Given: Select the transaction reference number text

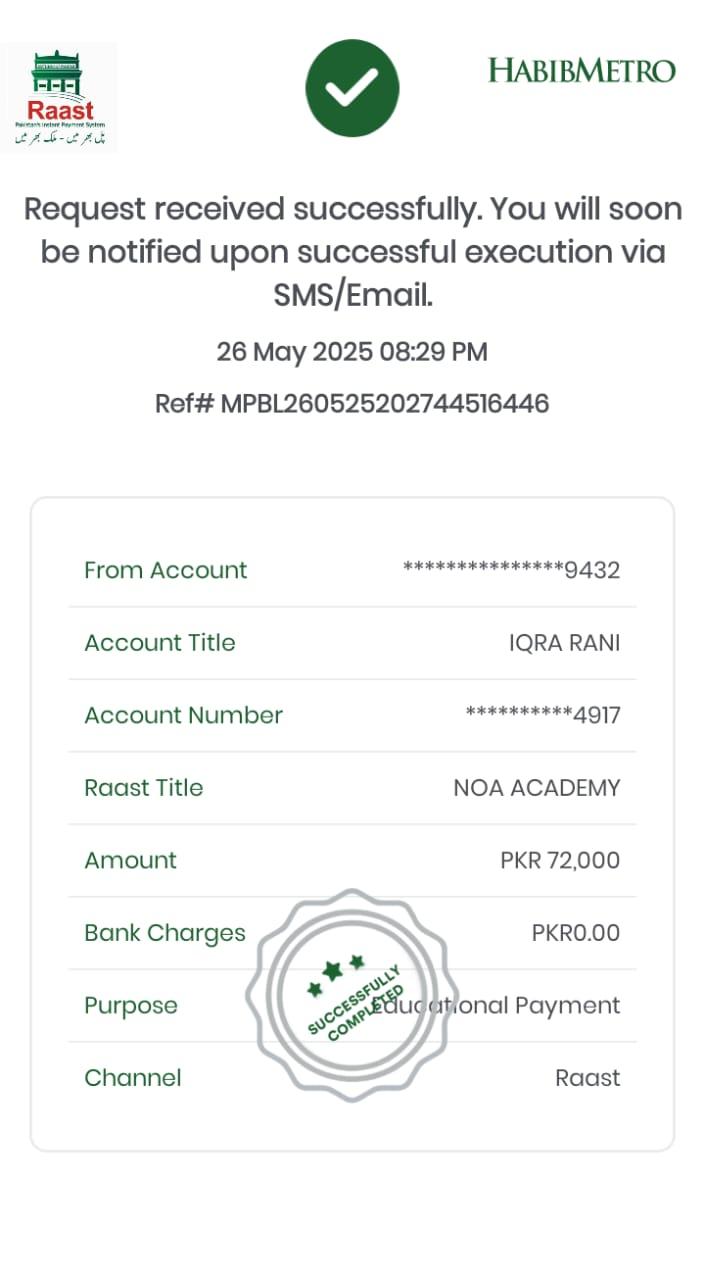Looking at the screenshot, I should [352, 404].
